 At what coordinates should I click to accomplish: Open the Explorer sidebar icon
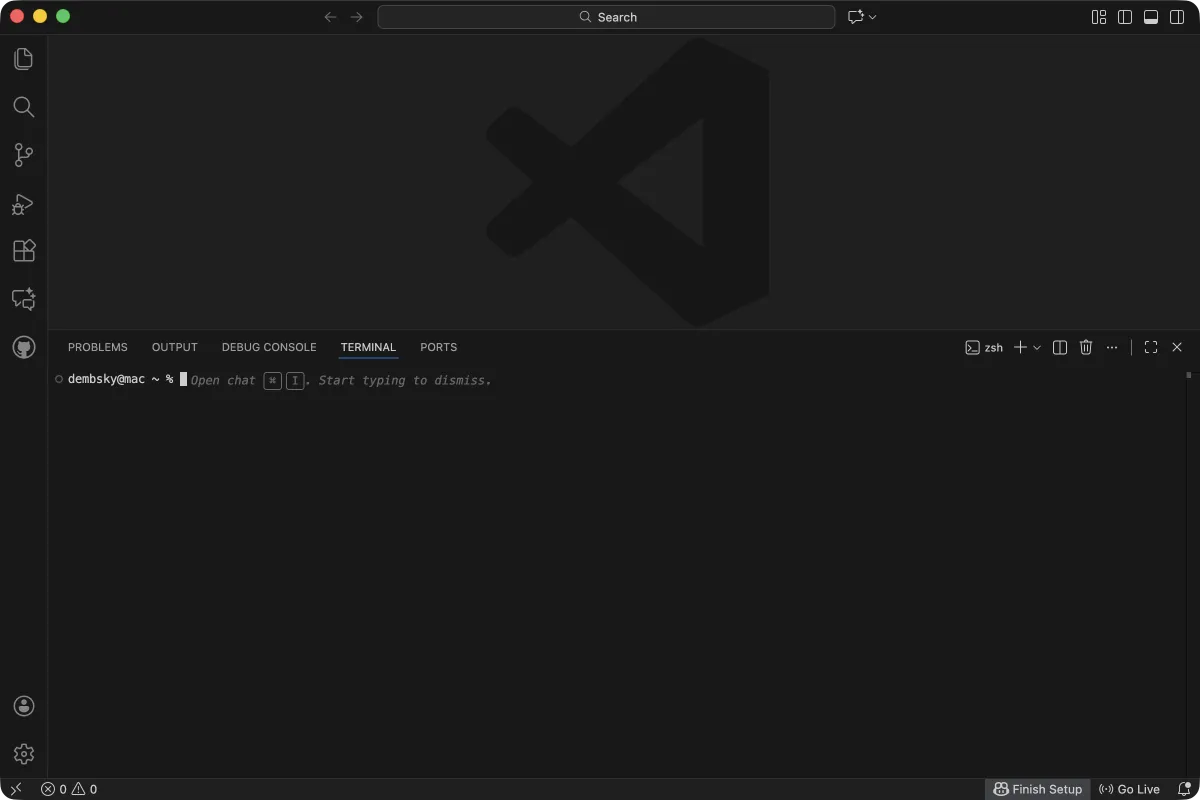[x=23, y=58]
